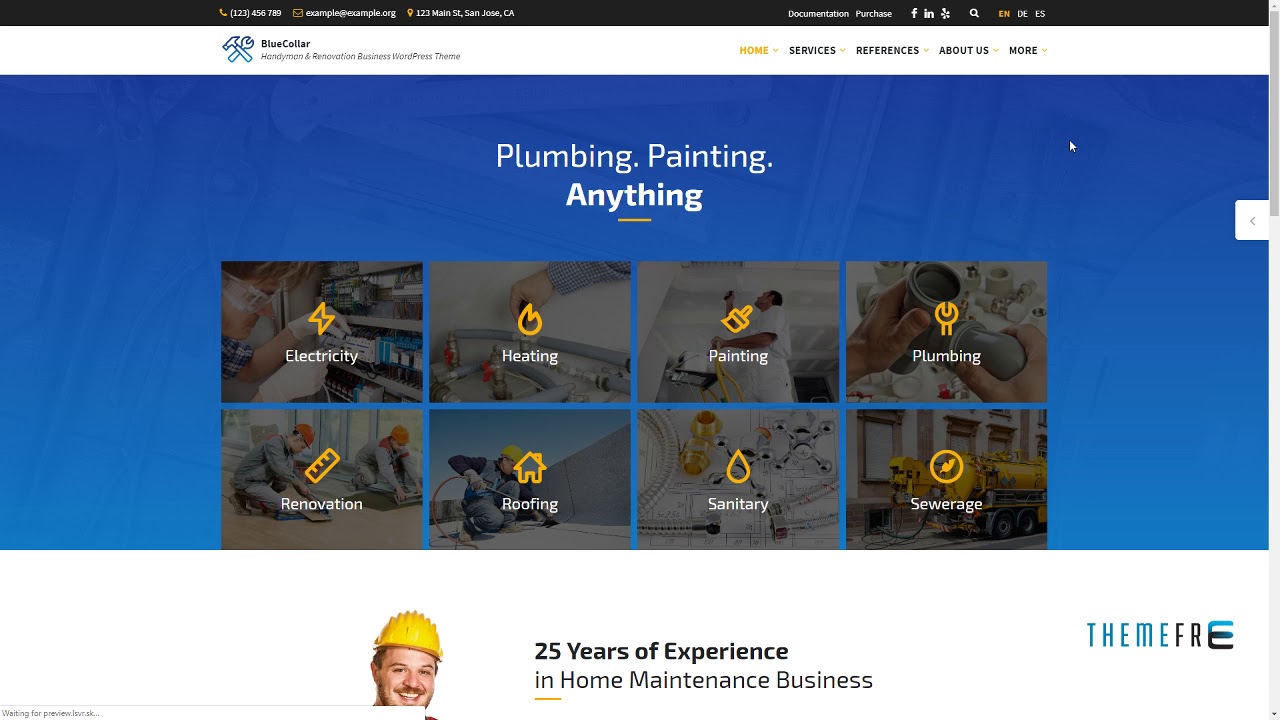1280x720 pixels.
Task: Select the Painting brush service tile
Action: [738, 332]
